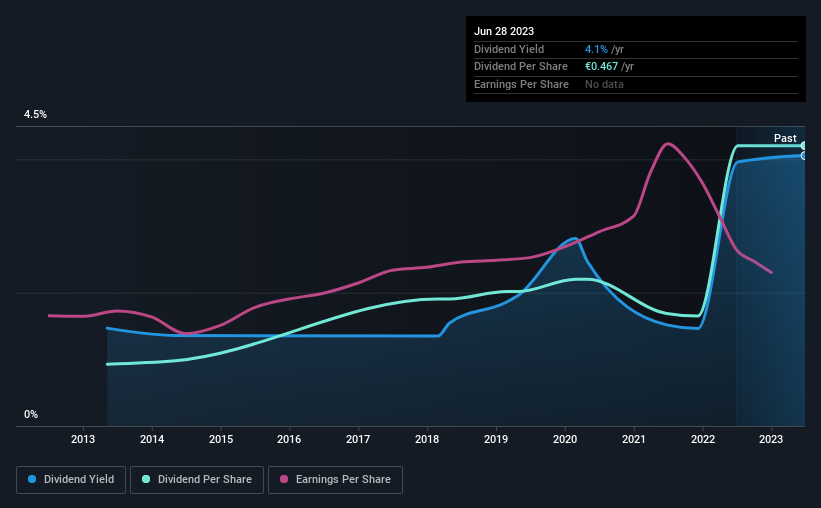Click the tooltip Dividend Yield row label

click(509, 49)
